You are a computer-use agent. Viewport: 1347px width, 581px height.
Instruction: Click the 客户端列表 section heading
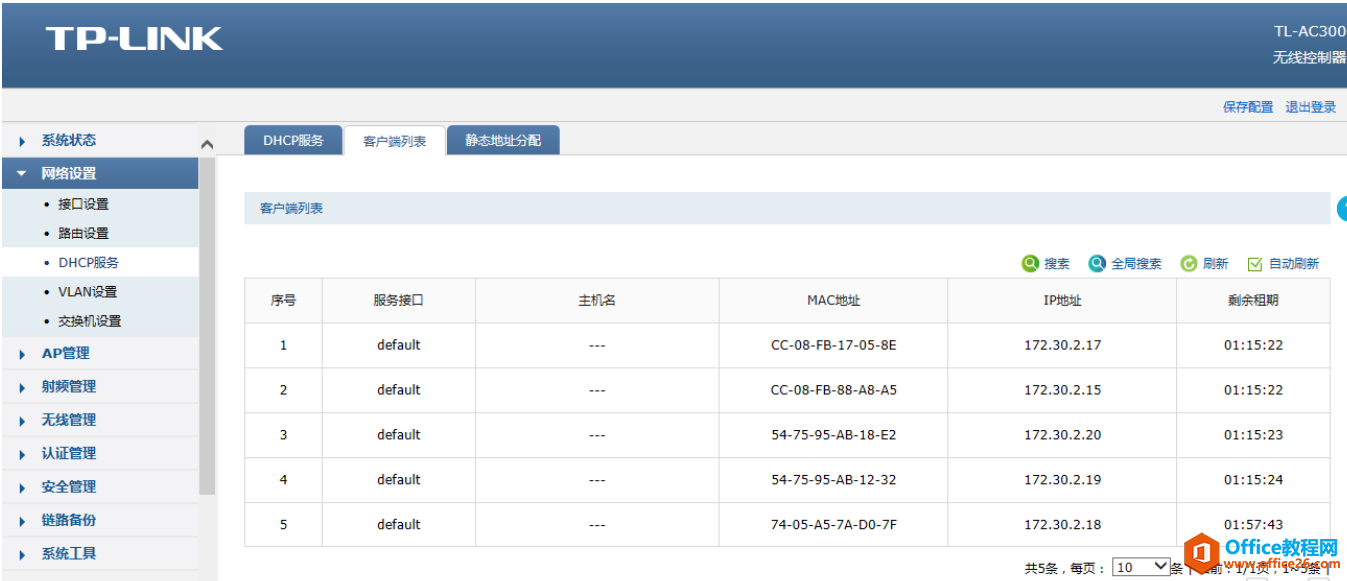coord(291,209)
